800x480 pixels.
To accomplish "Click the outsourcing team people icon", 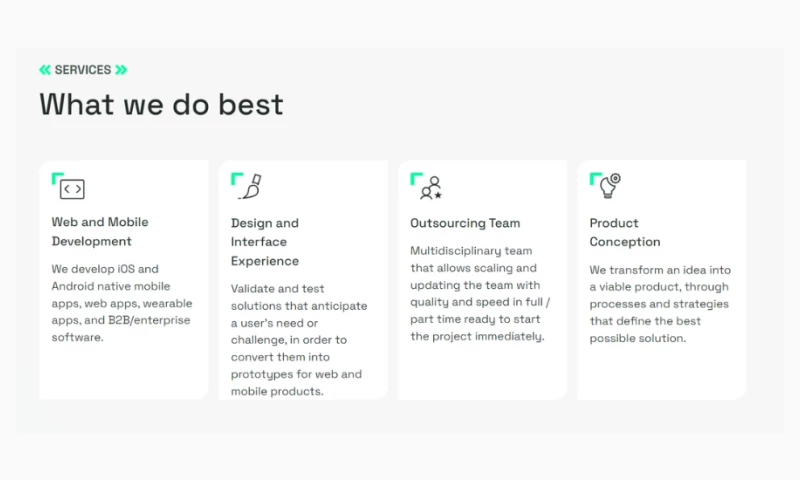I will (431, 187).
